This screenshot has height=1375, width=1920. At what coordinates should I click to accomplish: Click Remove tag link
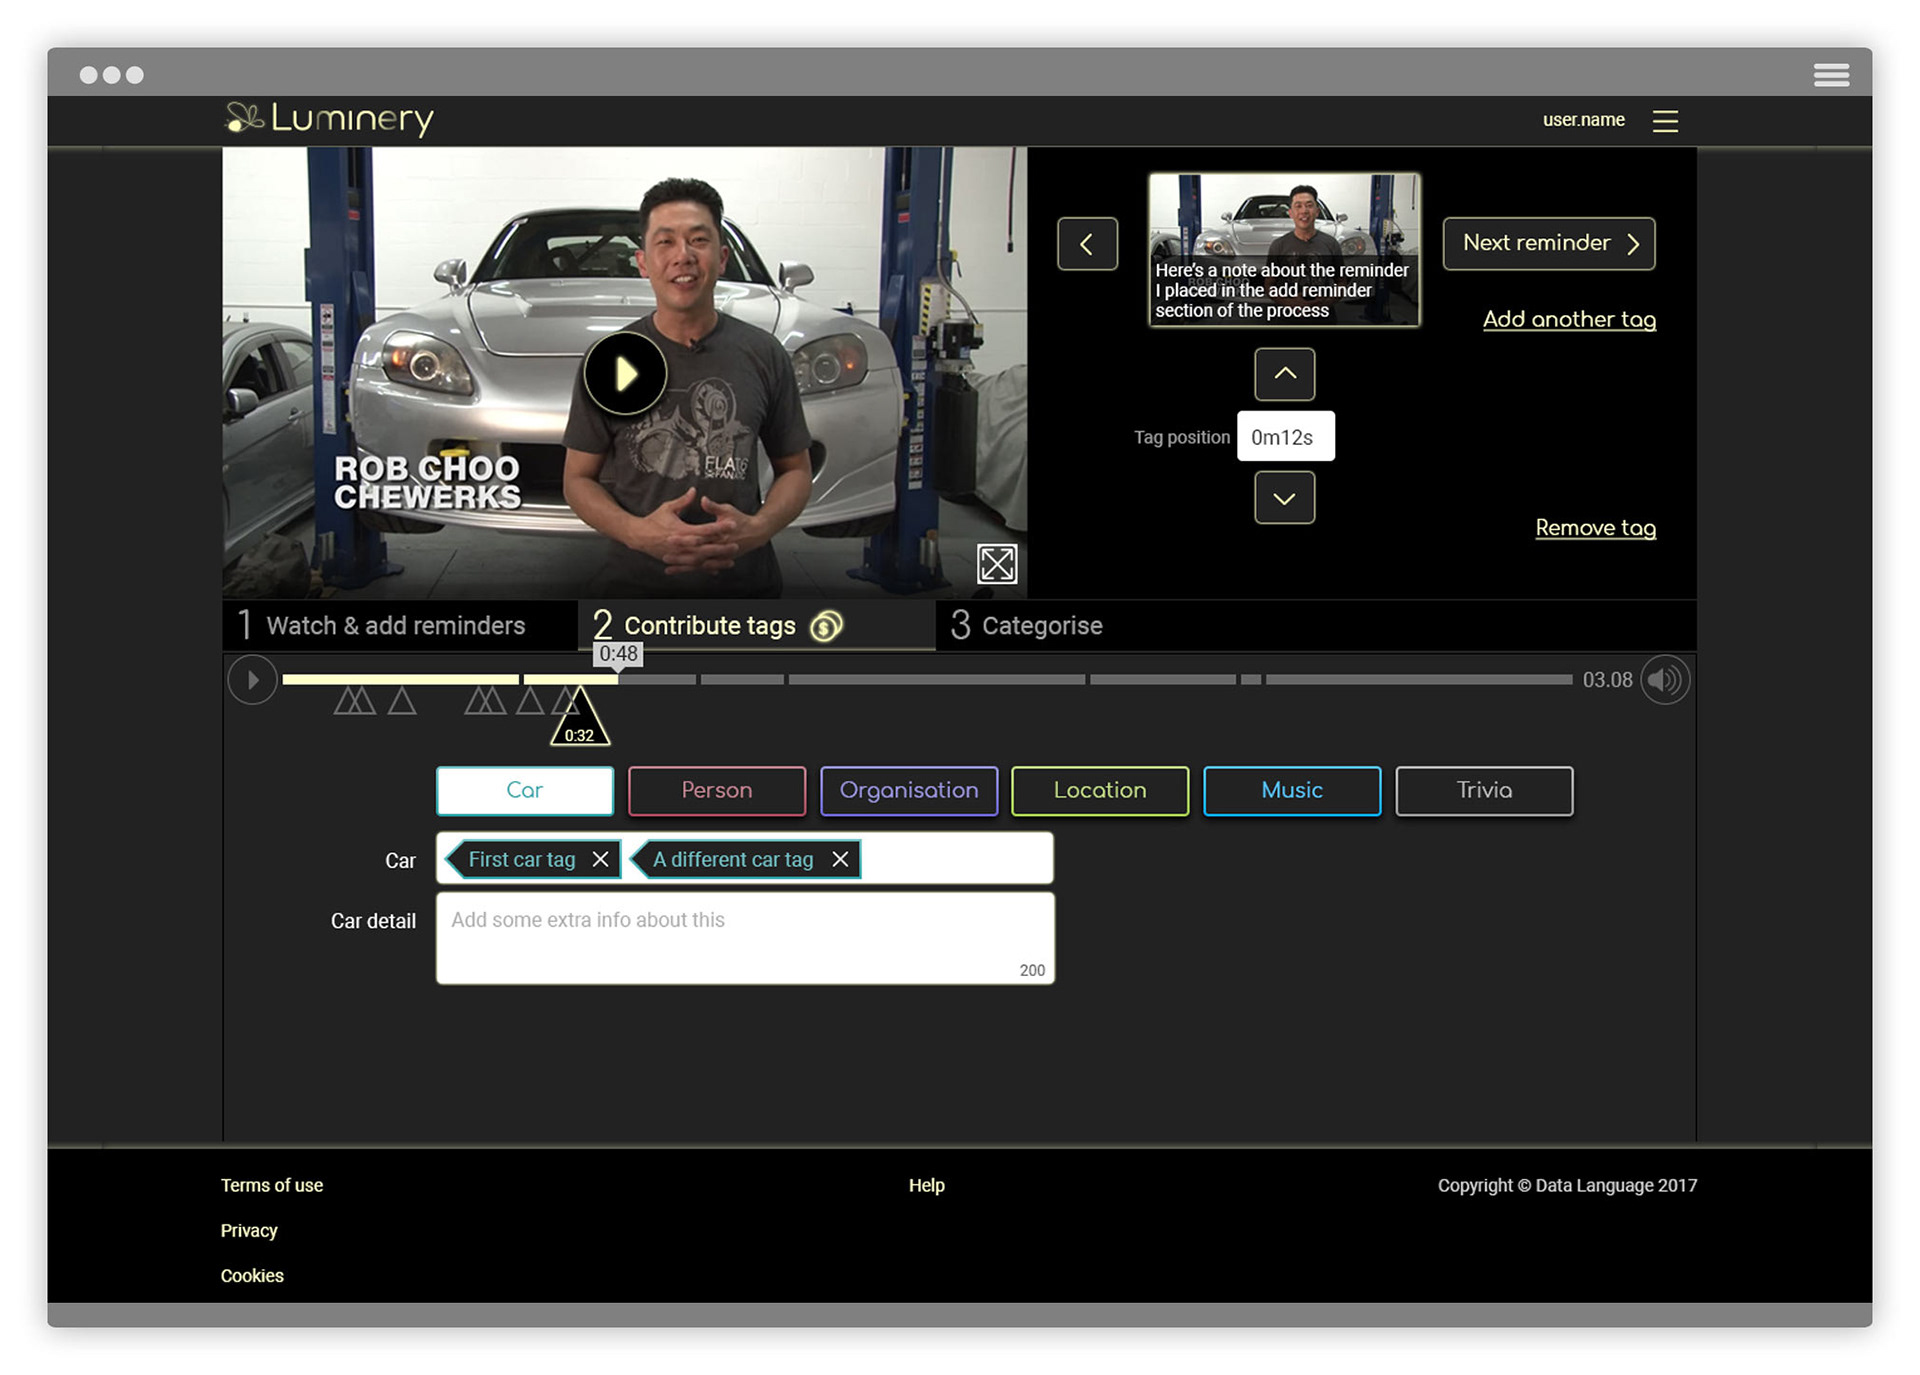tap(1595, 527)
